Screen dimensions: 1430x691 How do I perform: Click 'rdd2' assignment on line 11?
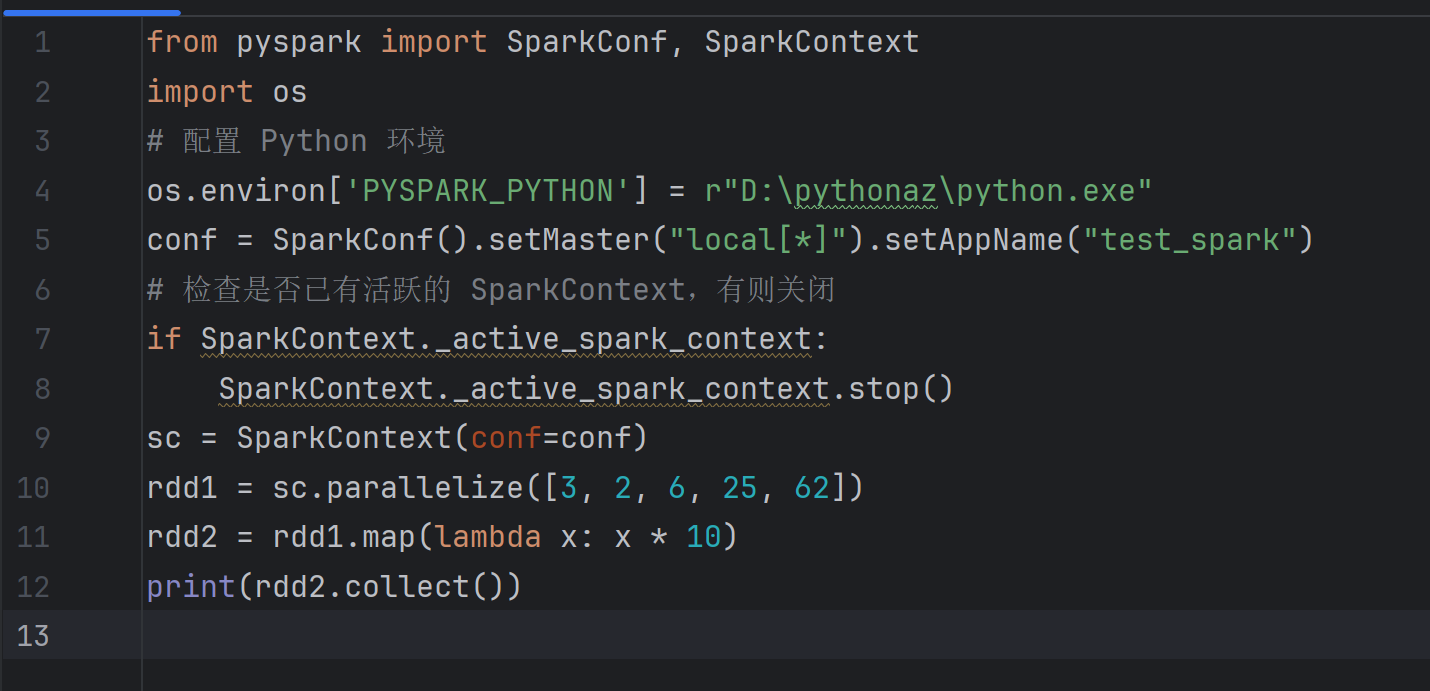click(x=182, y=537)
